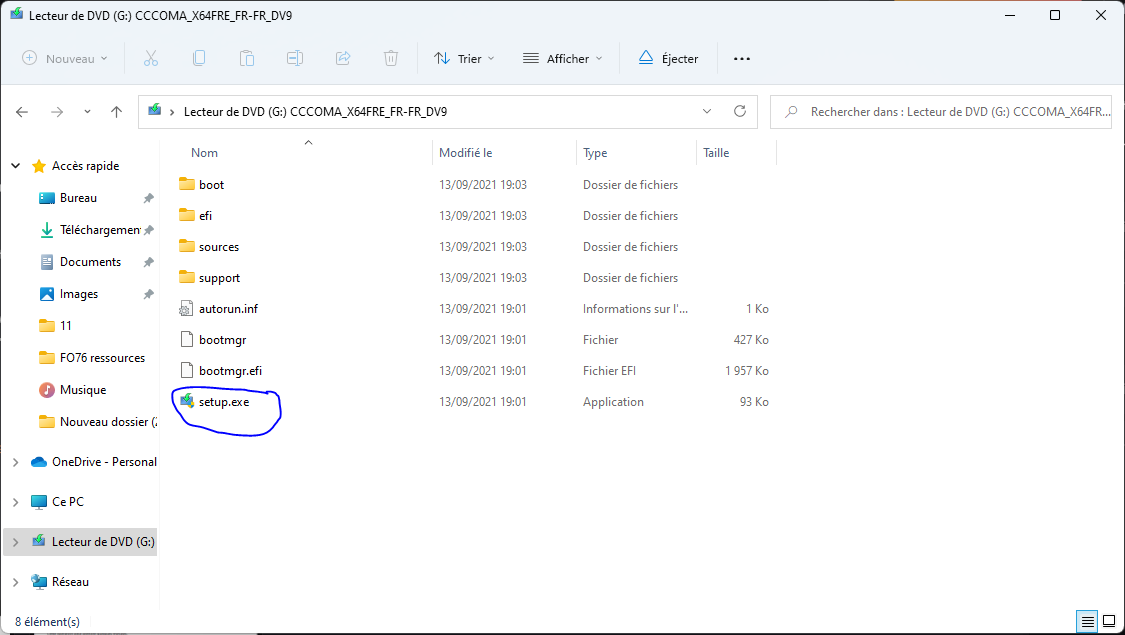
Task: Click the Accès rapide star icon
Action: pos(39,166)
